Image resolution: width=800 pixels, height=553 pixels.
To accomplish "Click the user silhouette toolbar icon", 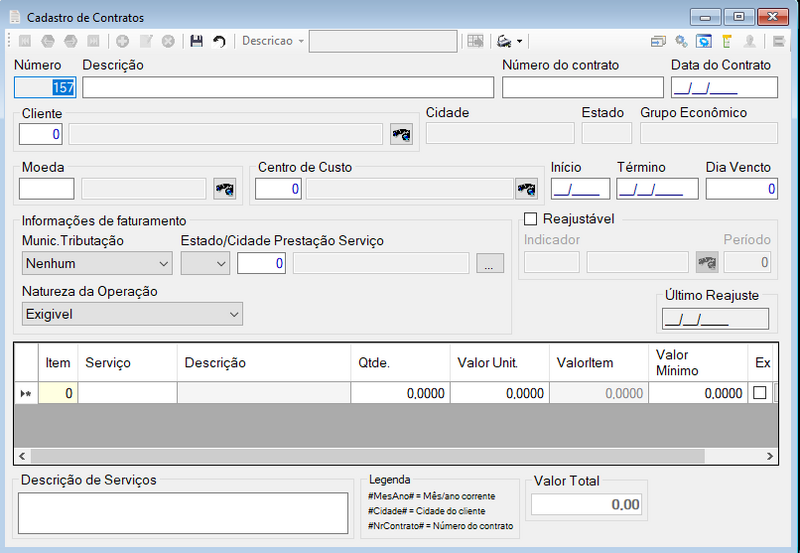I will coord(749,41).
